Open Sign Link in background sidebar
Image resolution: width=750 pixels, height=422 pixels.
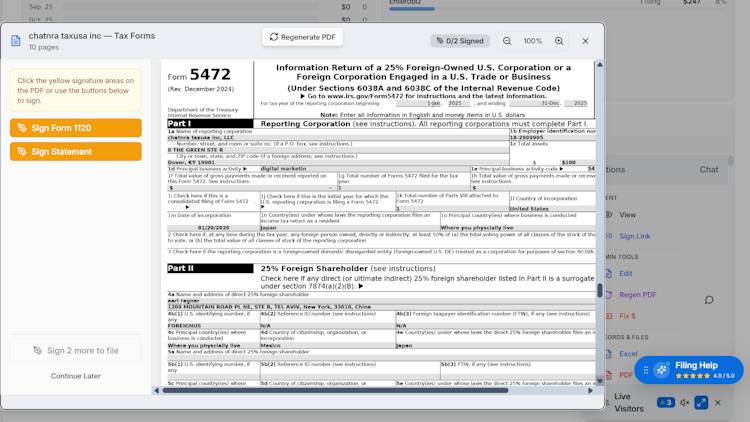634,236
